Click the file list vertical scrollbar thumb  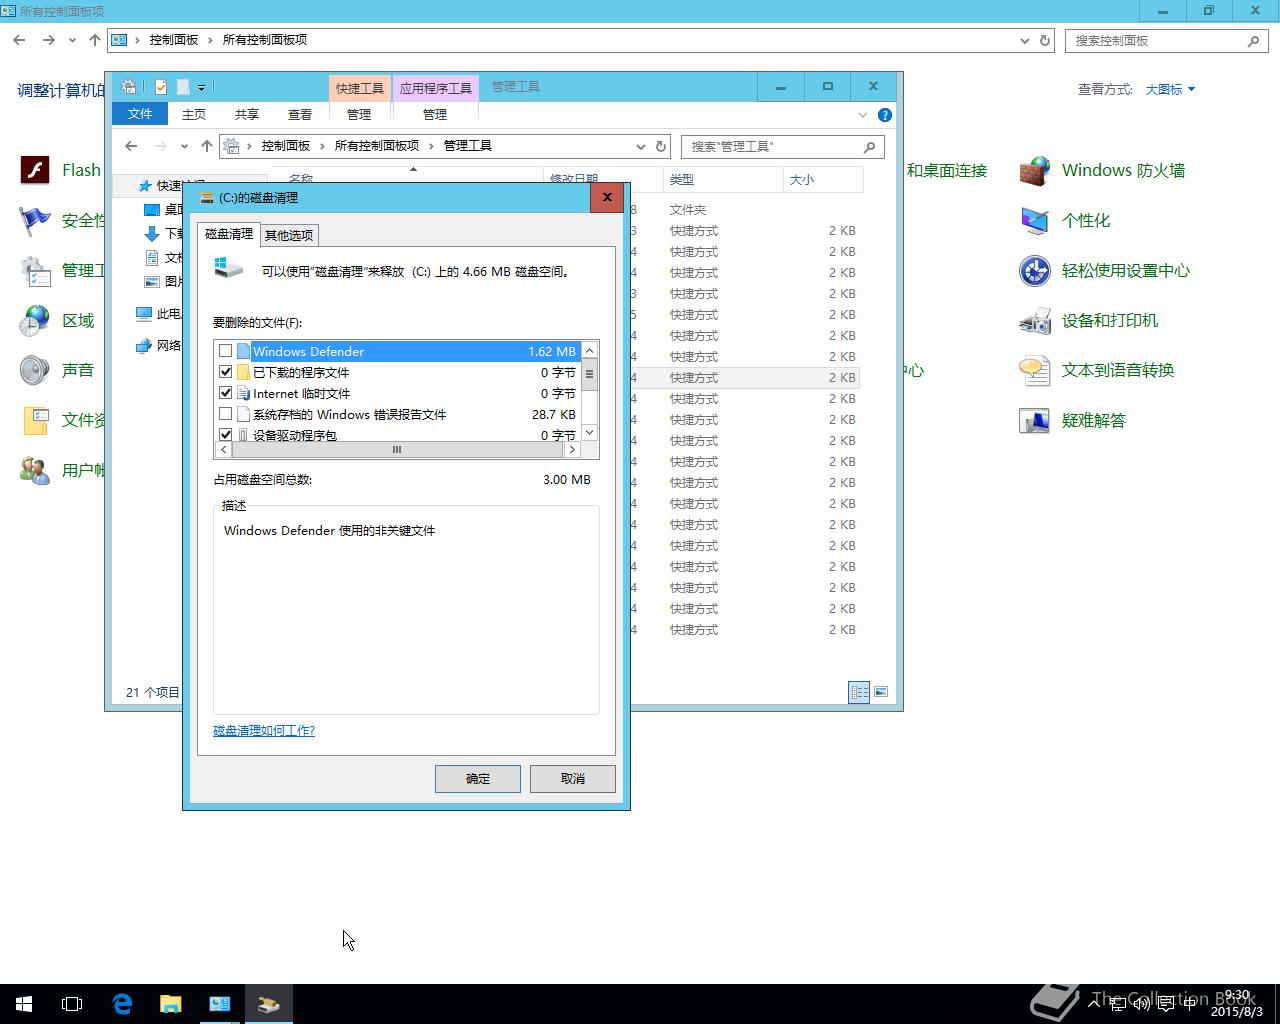589,375
